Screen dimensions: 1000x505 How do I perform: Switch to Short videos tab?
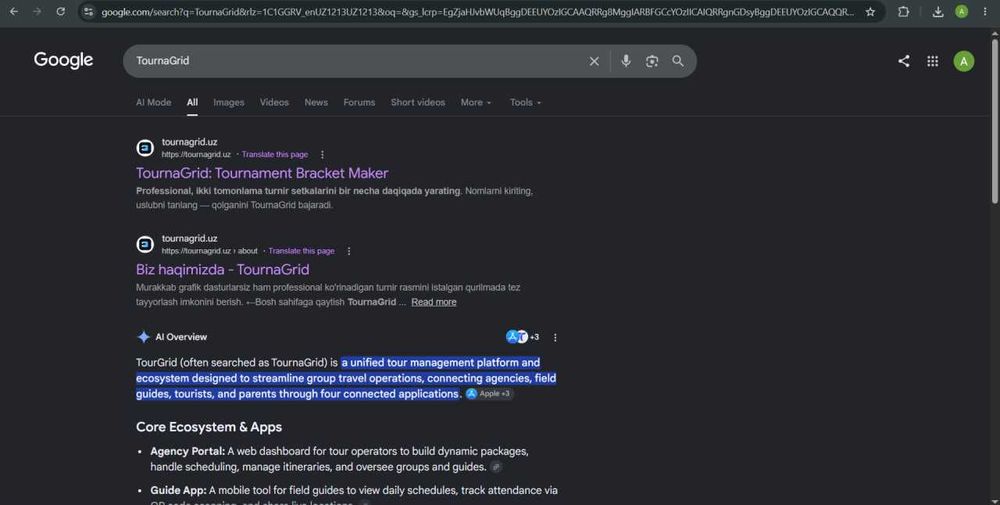tap(418, 102)
